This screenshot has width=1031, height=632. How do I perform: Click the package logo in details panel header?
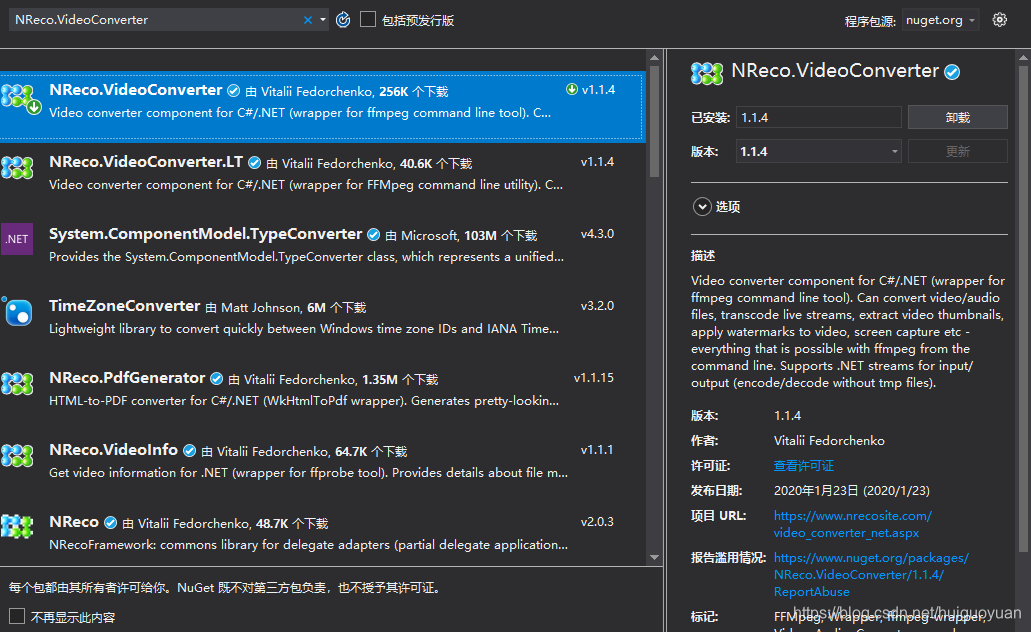pos(707,72)
